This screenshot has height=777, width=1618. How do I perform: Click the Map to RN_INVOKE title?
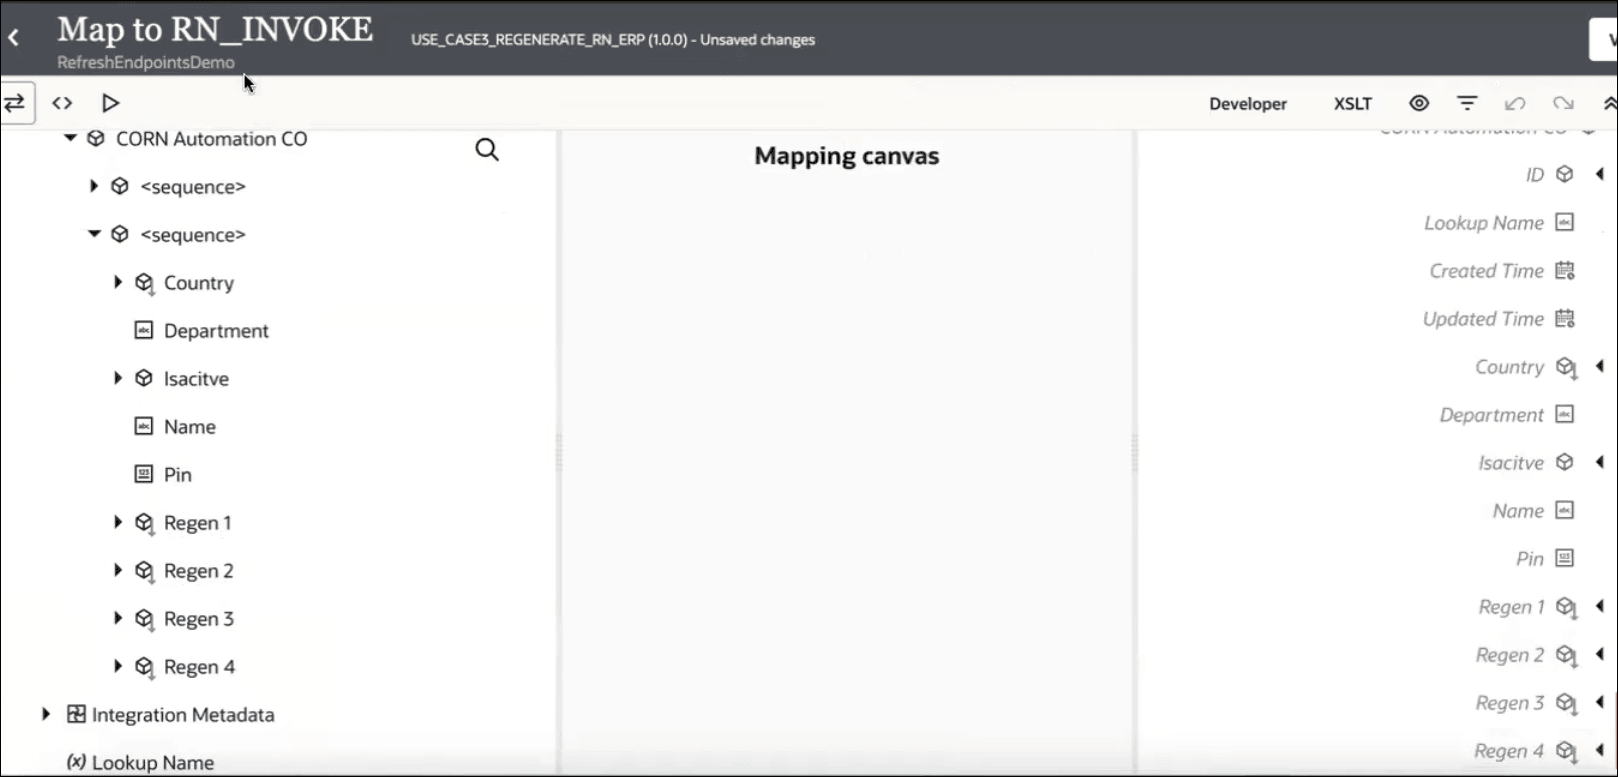[215, 29]
